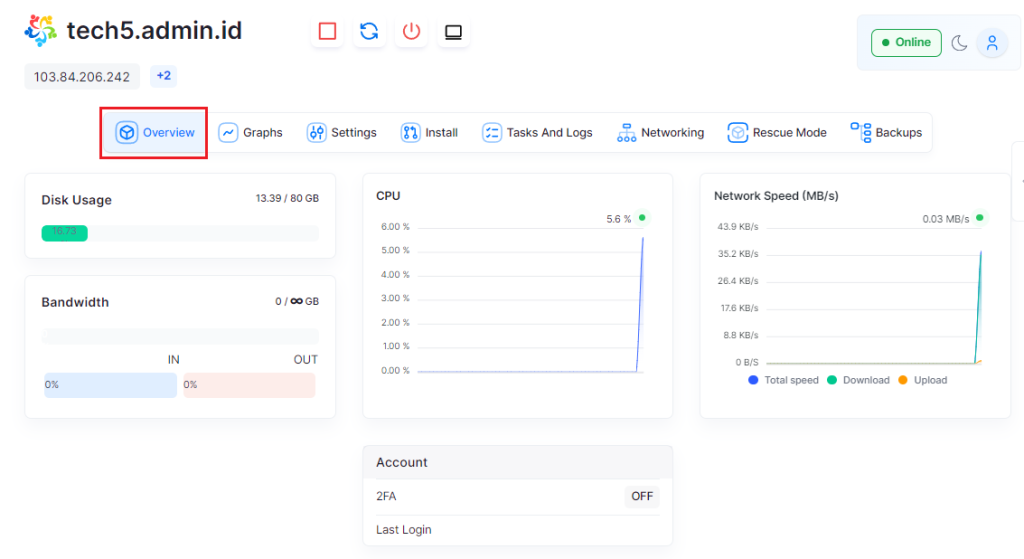Open Tasks And Logs tab
The height and width of the screenshot is (559, 1024).
(537, 133)
